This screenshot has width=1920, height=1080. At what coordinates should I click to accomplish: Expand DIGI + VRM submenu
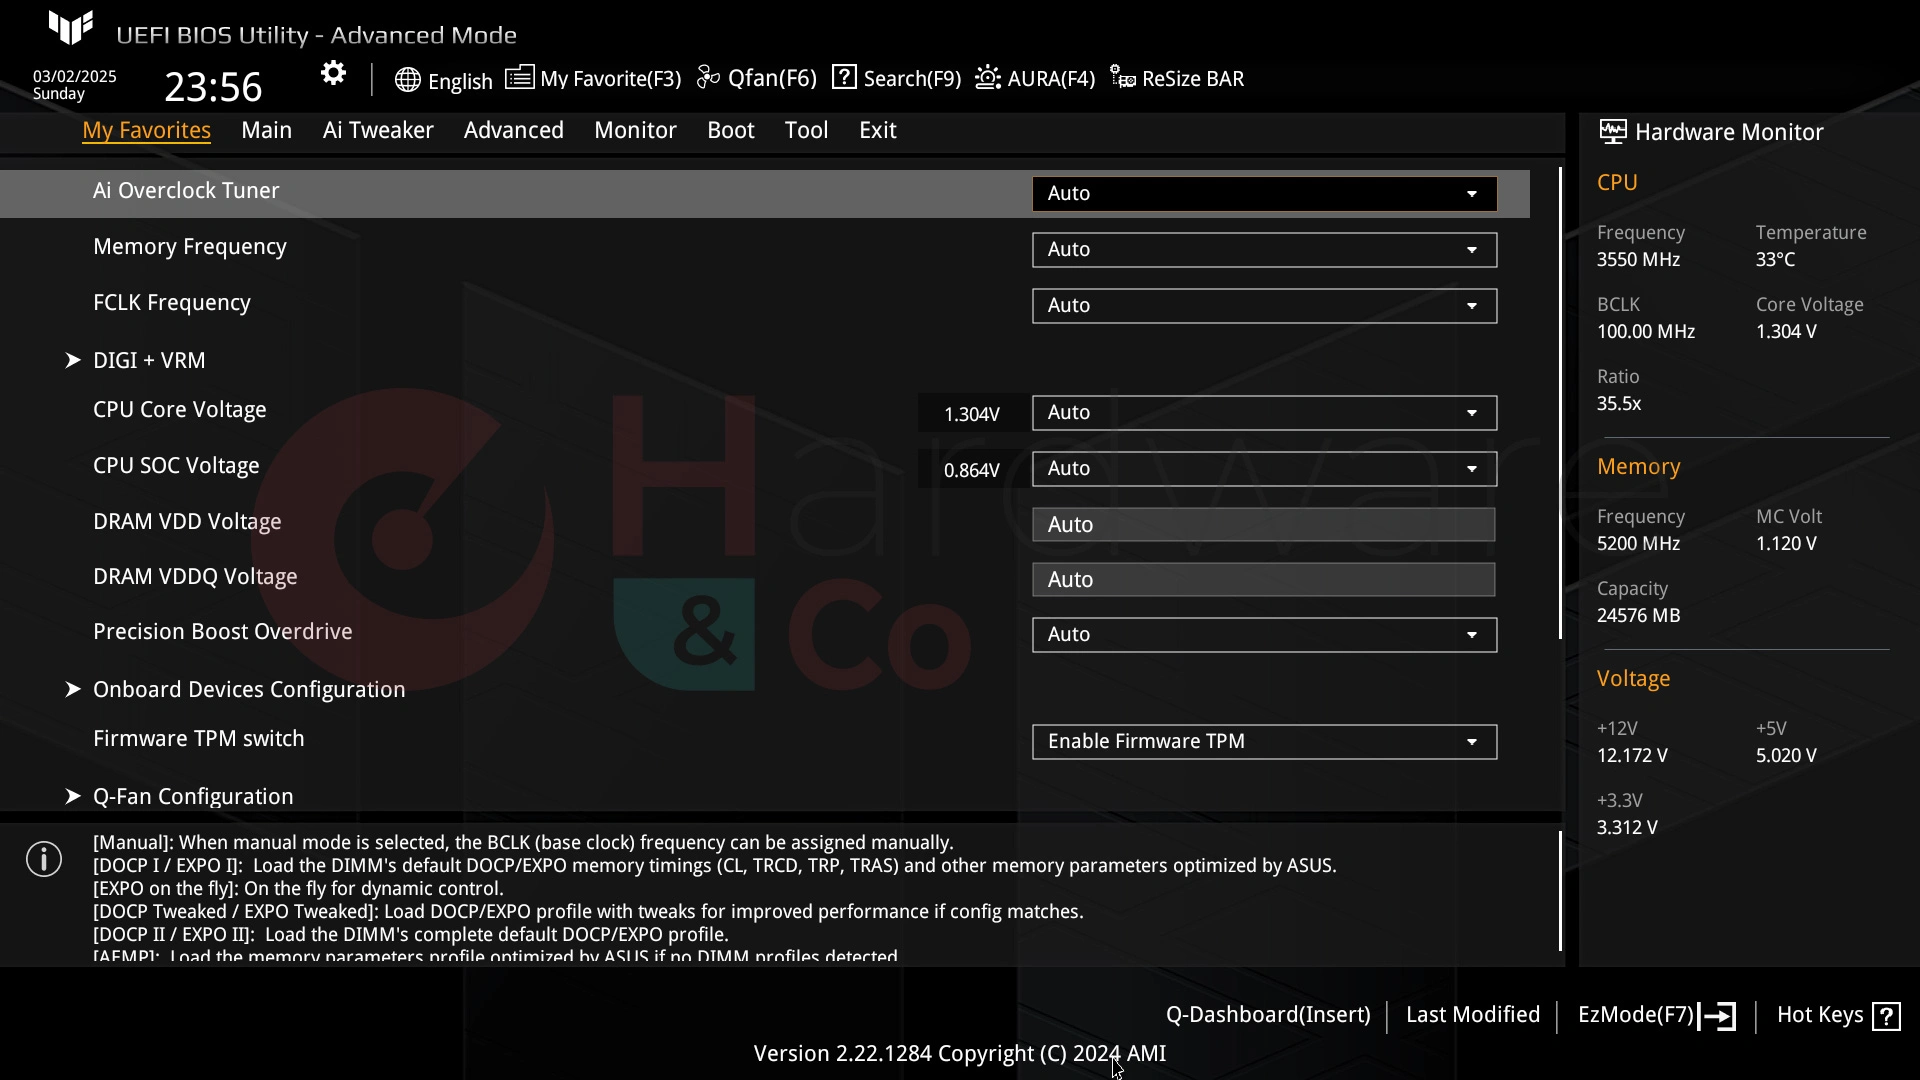pos(73,359)
